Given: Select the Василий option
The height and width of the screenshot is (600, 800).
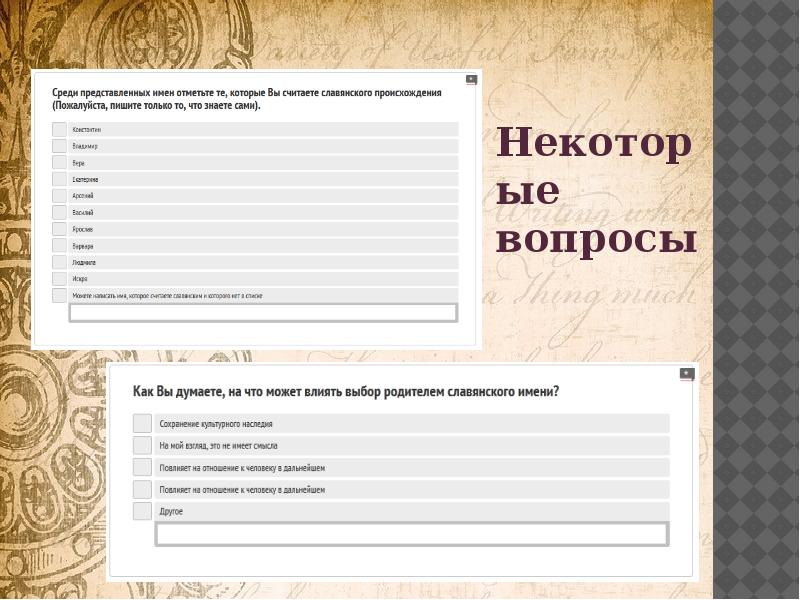Looking at the screenshot, I should (58, 212).
